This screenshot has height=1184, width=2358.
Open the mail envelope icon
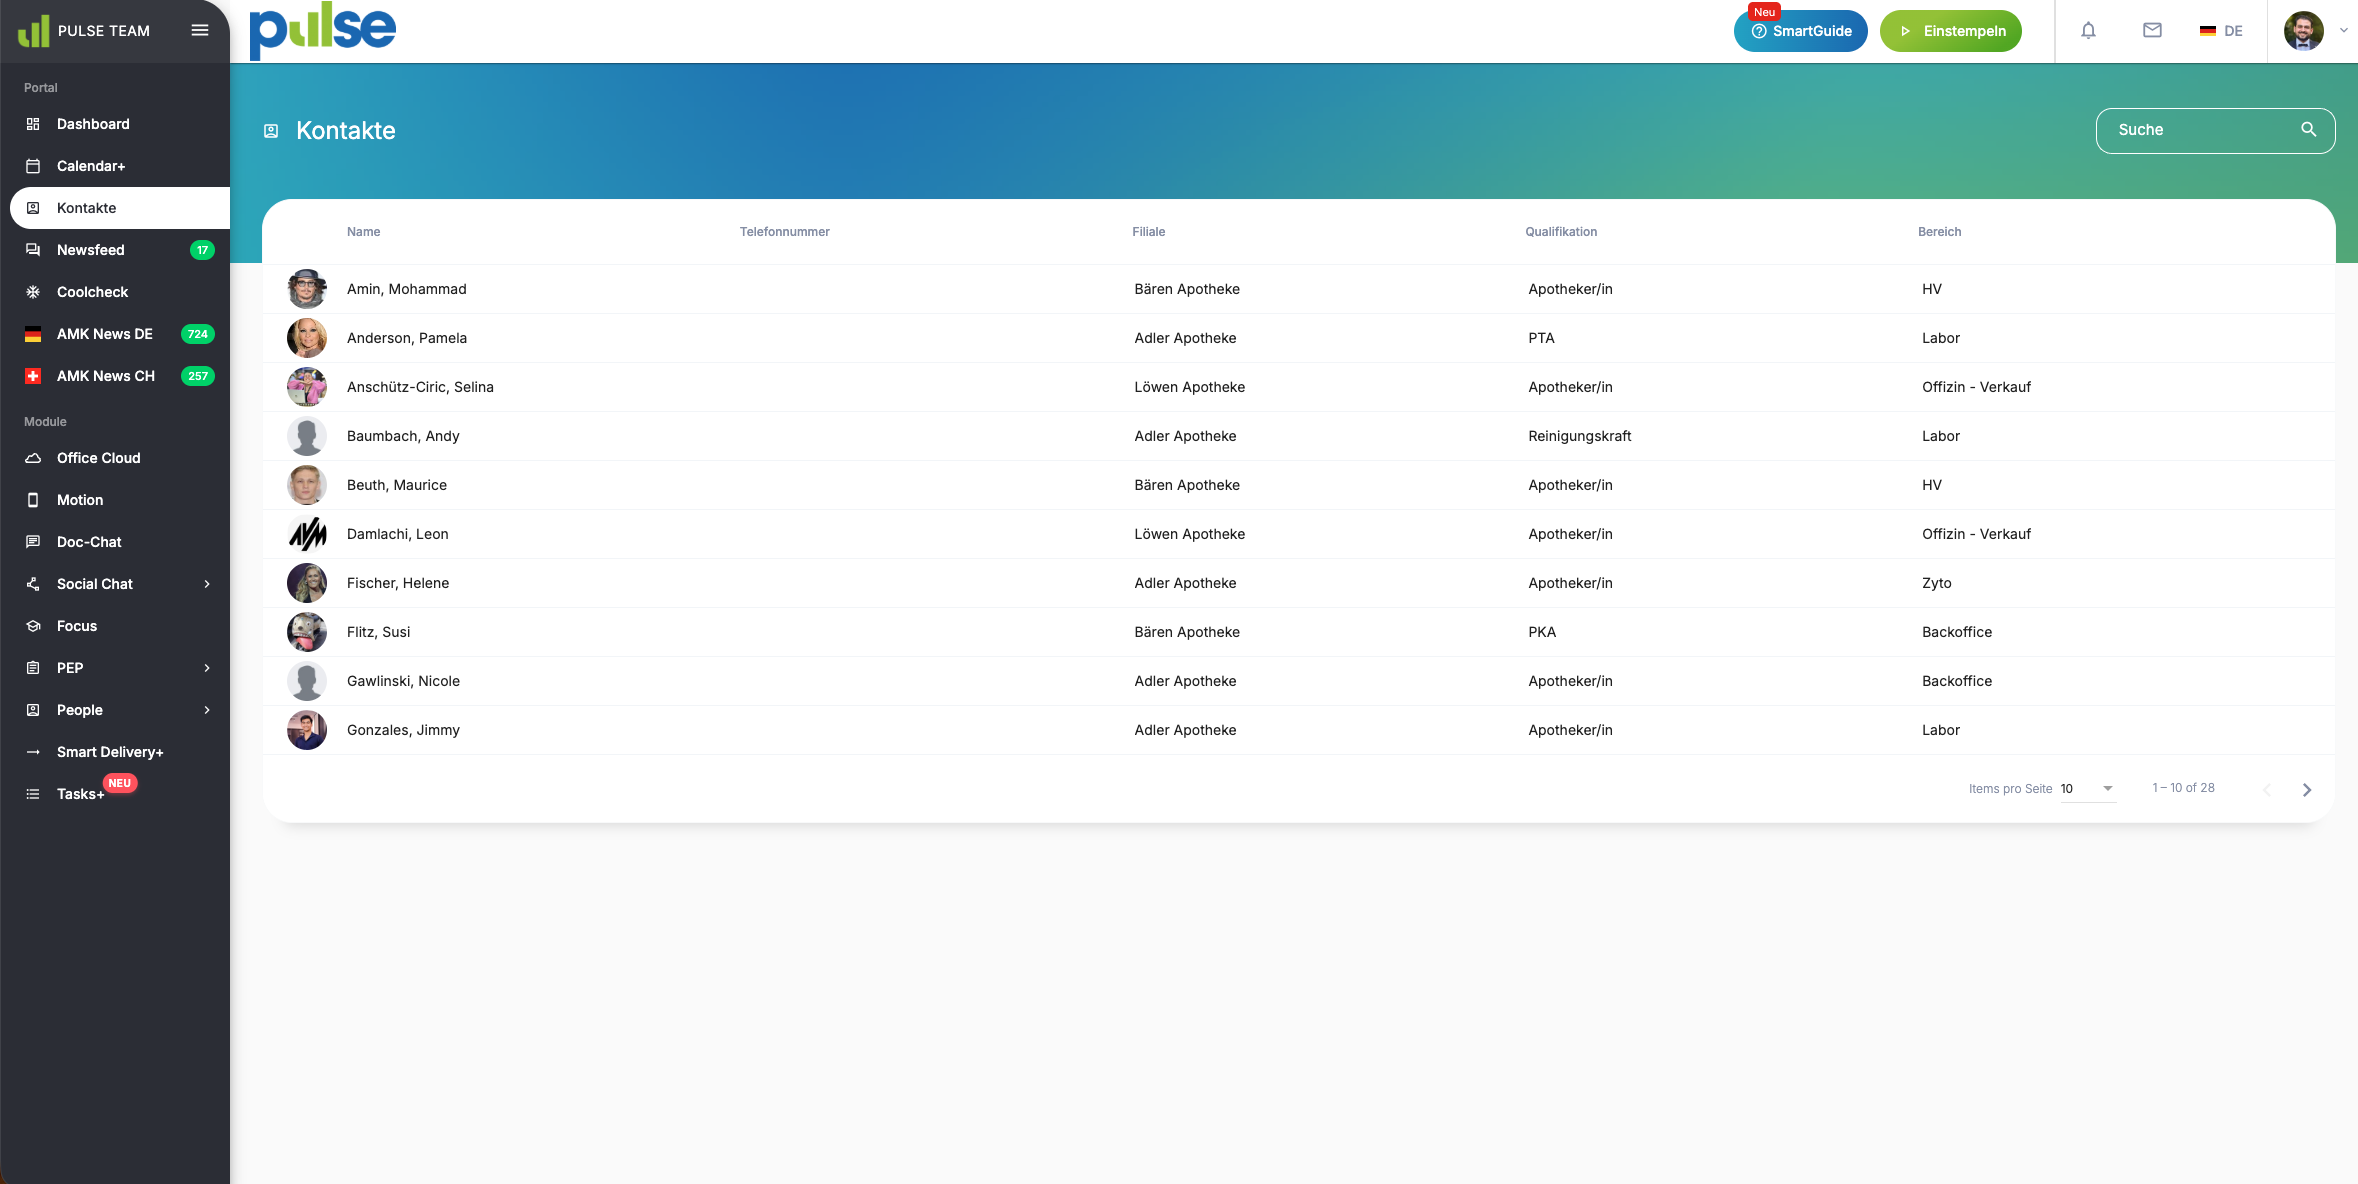tap(2152, 31)
